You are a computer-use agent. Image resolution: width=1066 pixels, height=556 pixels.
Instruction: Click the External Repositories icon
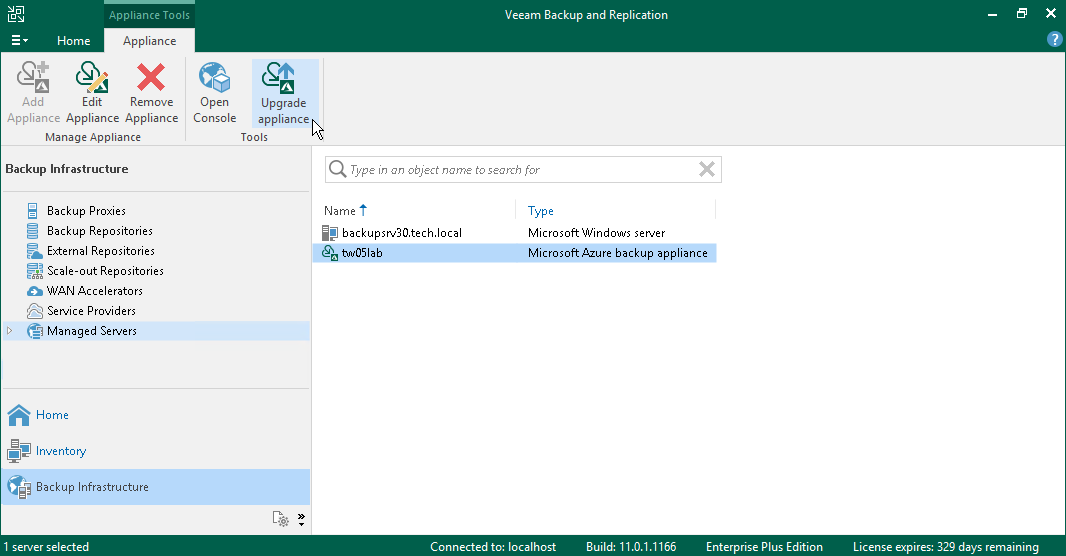point(34,251)
